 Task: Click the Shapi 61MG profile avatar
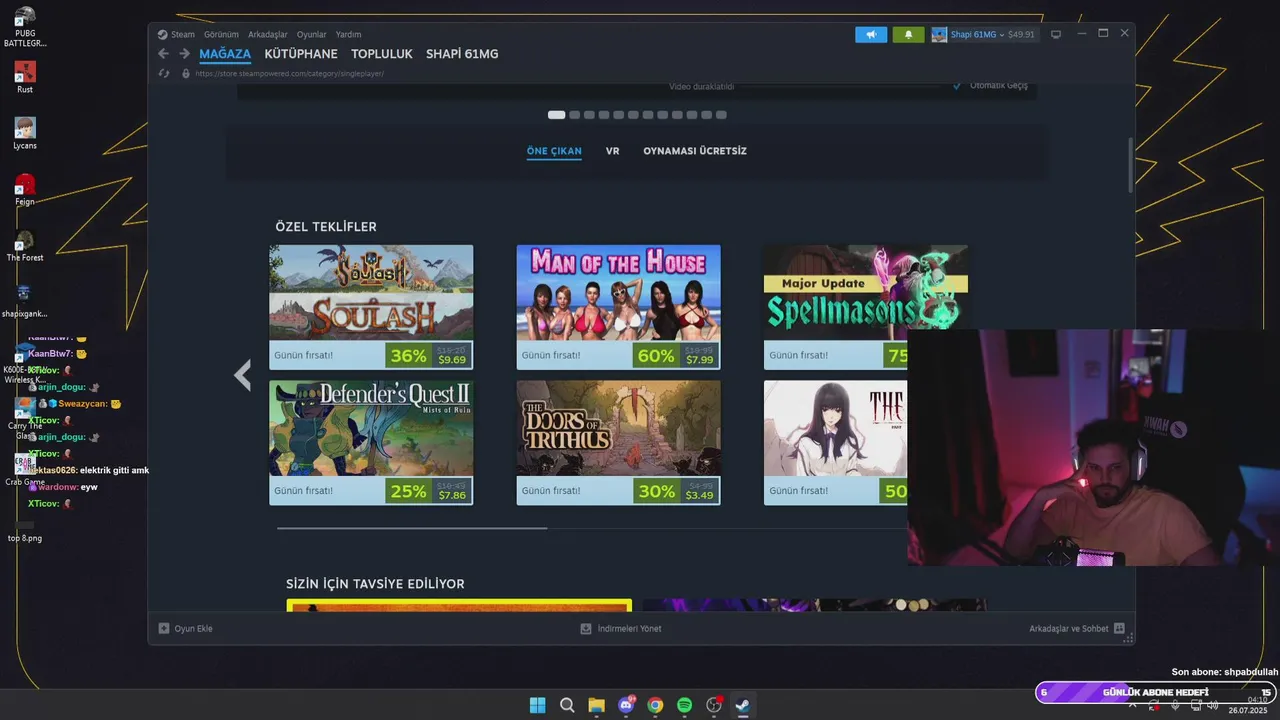(x=939, y=34)
